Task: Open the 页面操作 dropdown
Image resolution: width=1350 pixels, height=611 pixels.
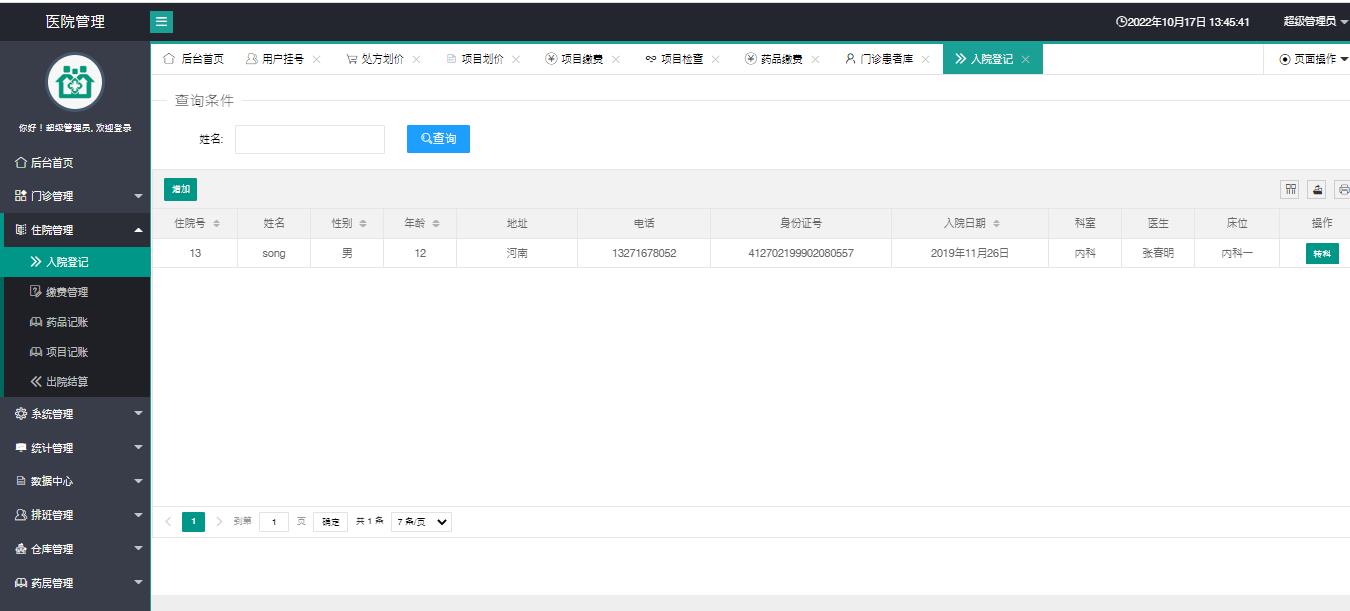Action: click(1314, 59)
